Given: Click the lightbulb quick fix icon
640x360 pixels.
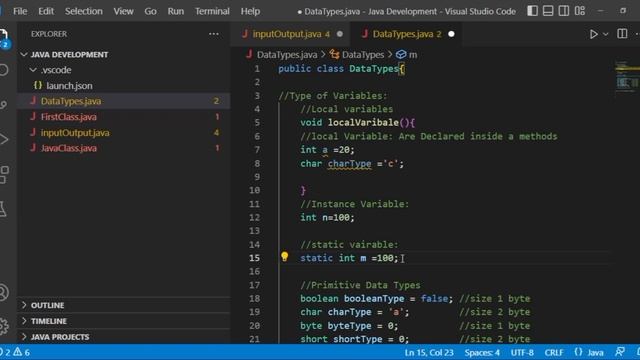Looking at the screenshot, I should coord(284,257).
